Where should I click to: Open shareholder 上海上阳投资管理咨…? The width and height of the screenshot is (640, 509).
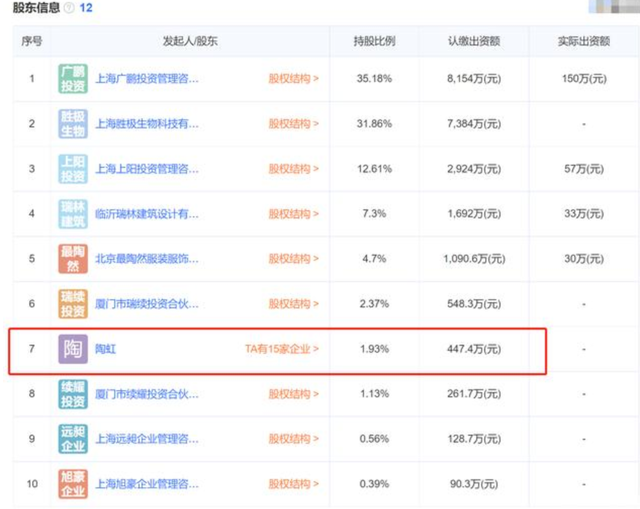coord(147,169)
